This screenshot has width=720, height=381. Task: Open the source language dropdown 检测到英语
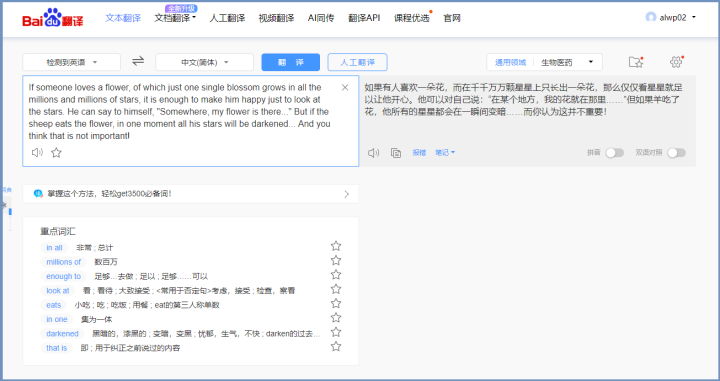72,62
